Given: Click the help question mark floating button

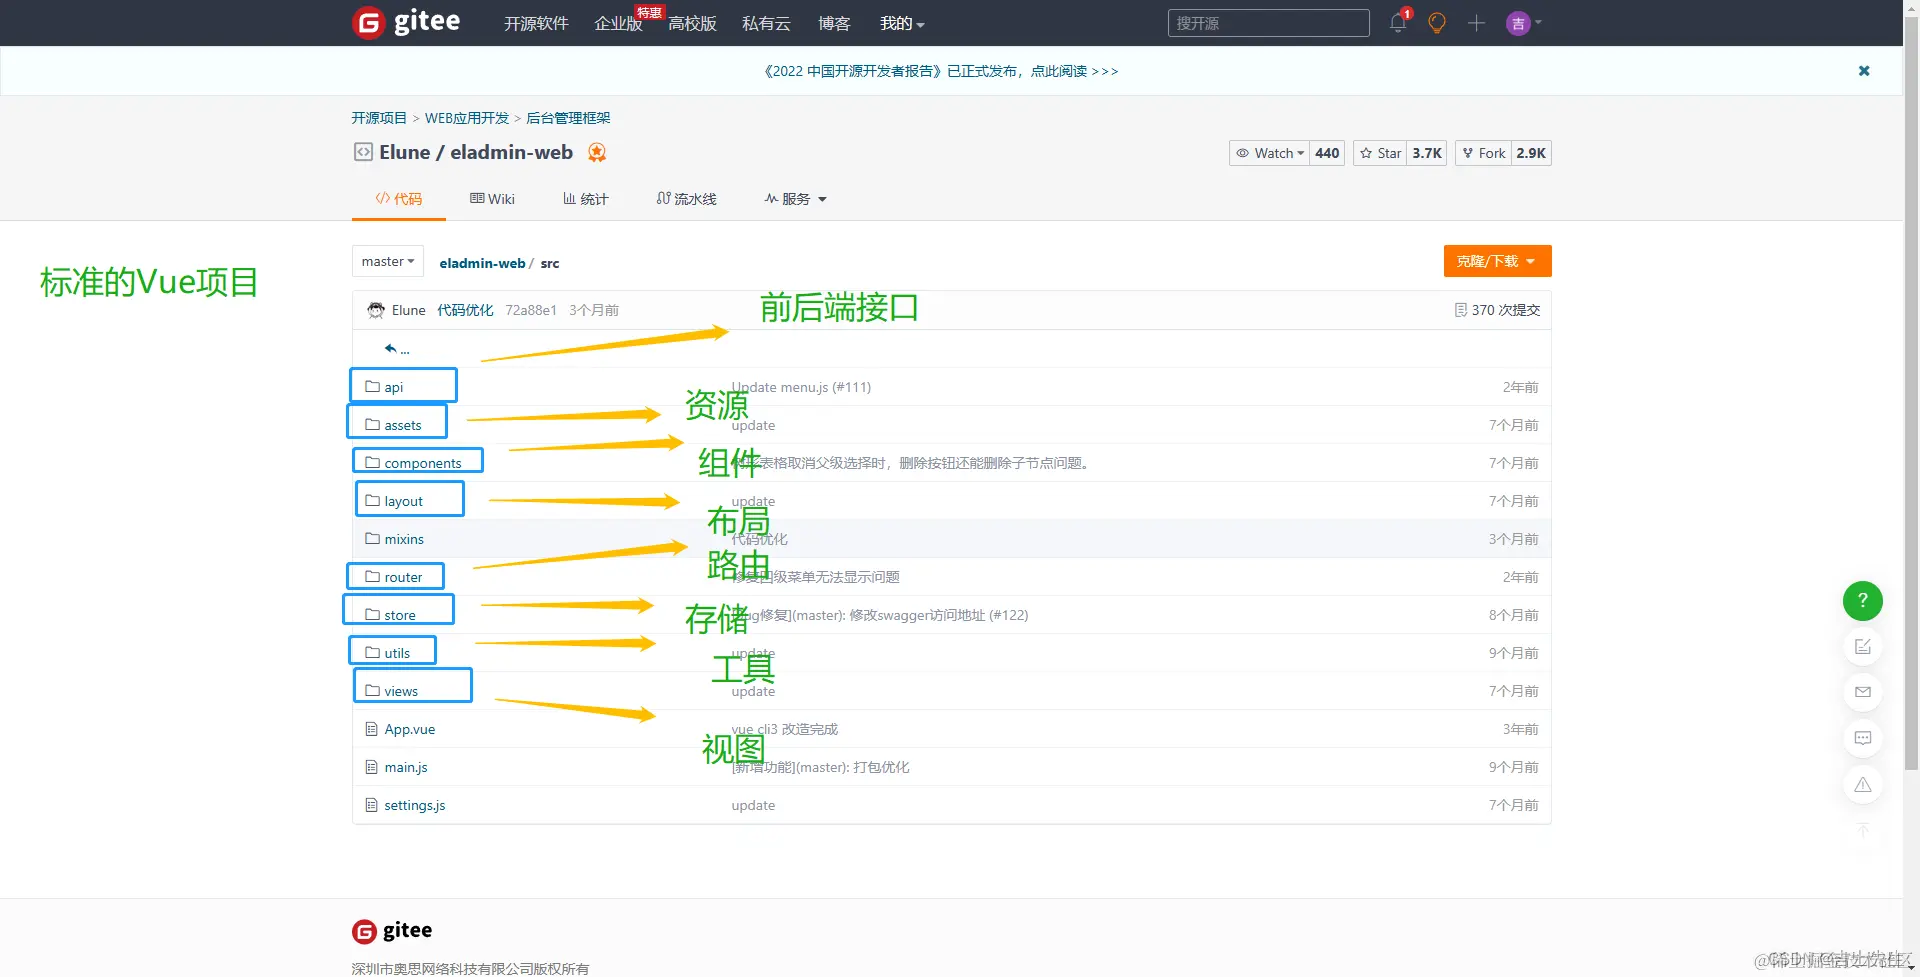Looking at the screenshot, I should click(x=1862, y=601).
